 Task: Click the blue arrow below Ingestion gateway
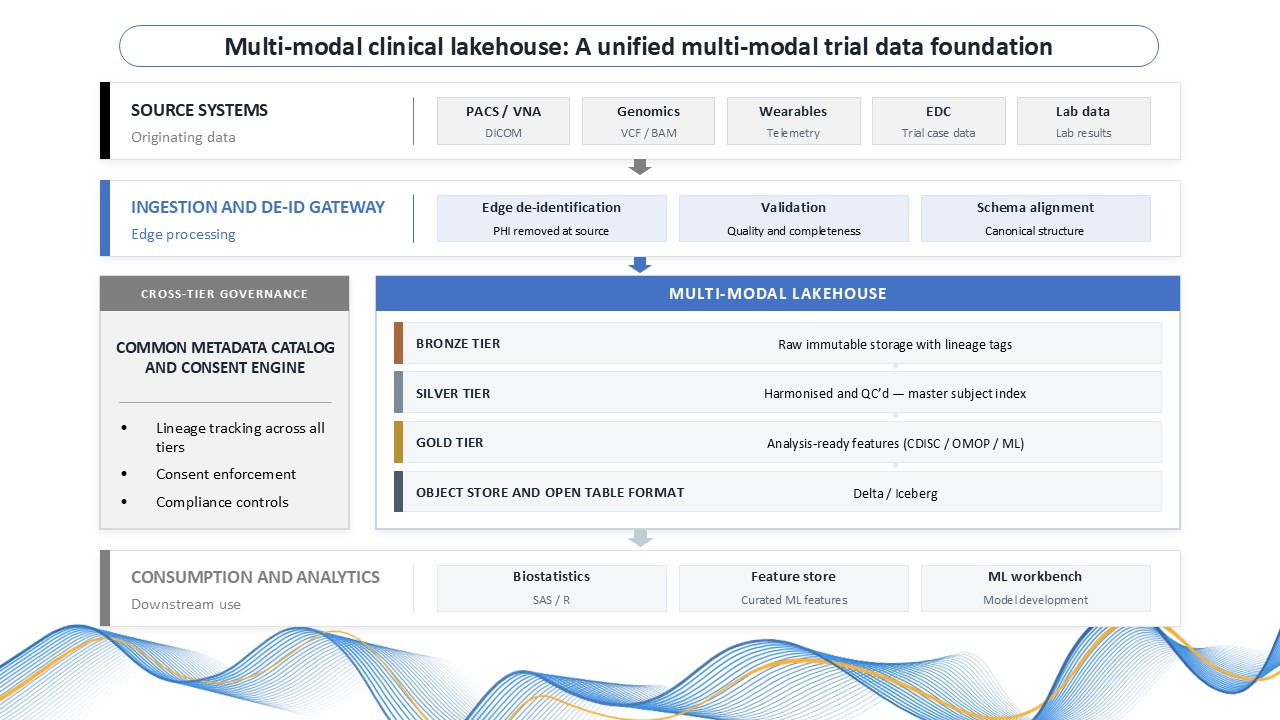click(x=640, y=264)
